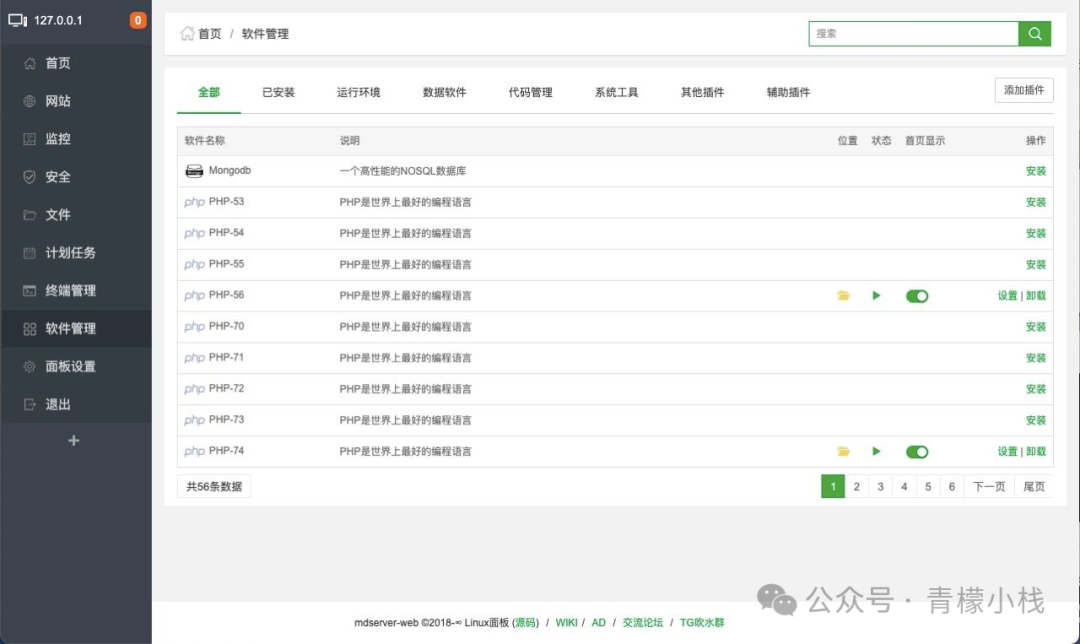Click the monitoring icon for 监控
Viewport: 1080px width, 644px height.
point(30,139)
